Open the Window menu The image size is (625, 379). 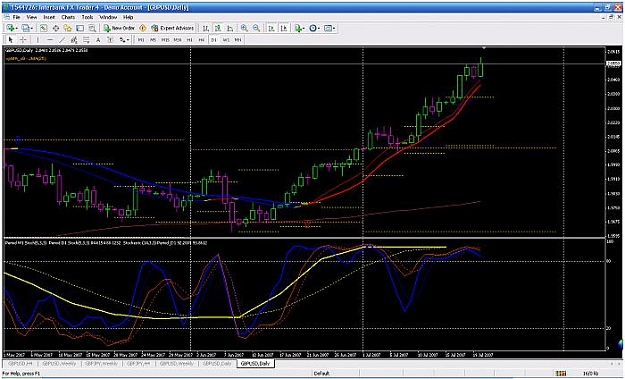[108, 17]
